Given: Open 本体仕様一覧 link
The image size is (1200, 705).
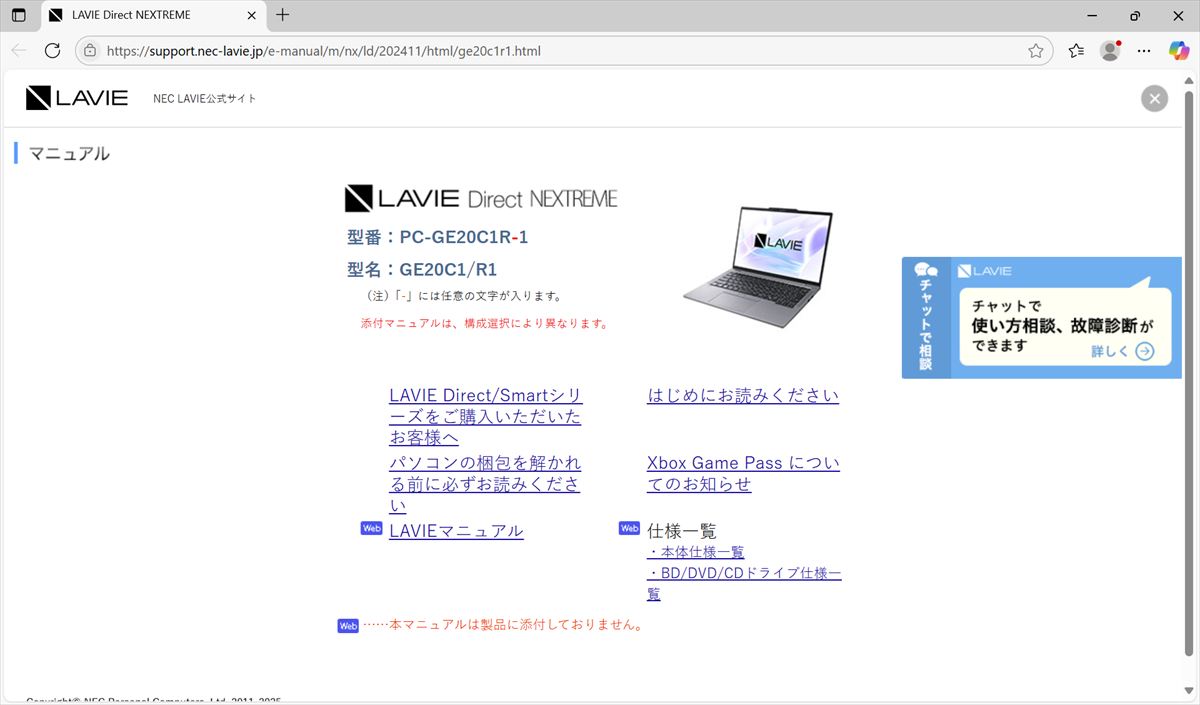Looking at the screenshot, I should point(696,552).
